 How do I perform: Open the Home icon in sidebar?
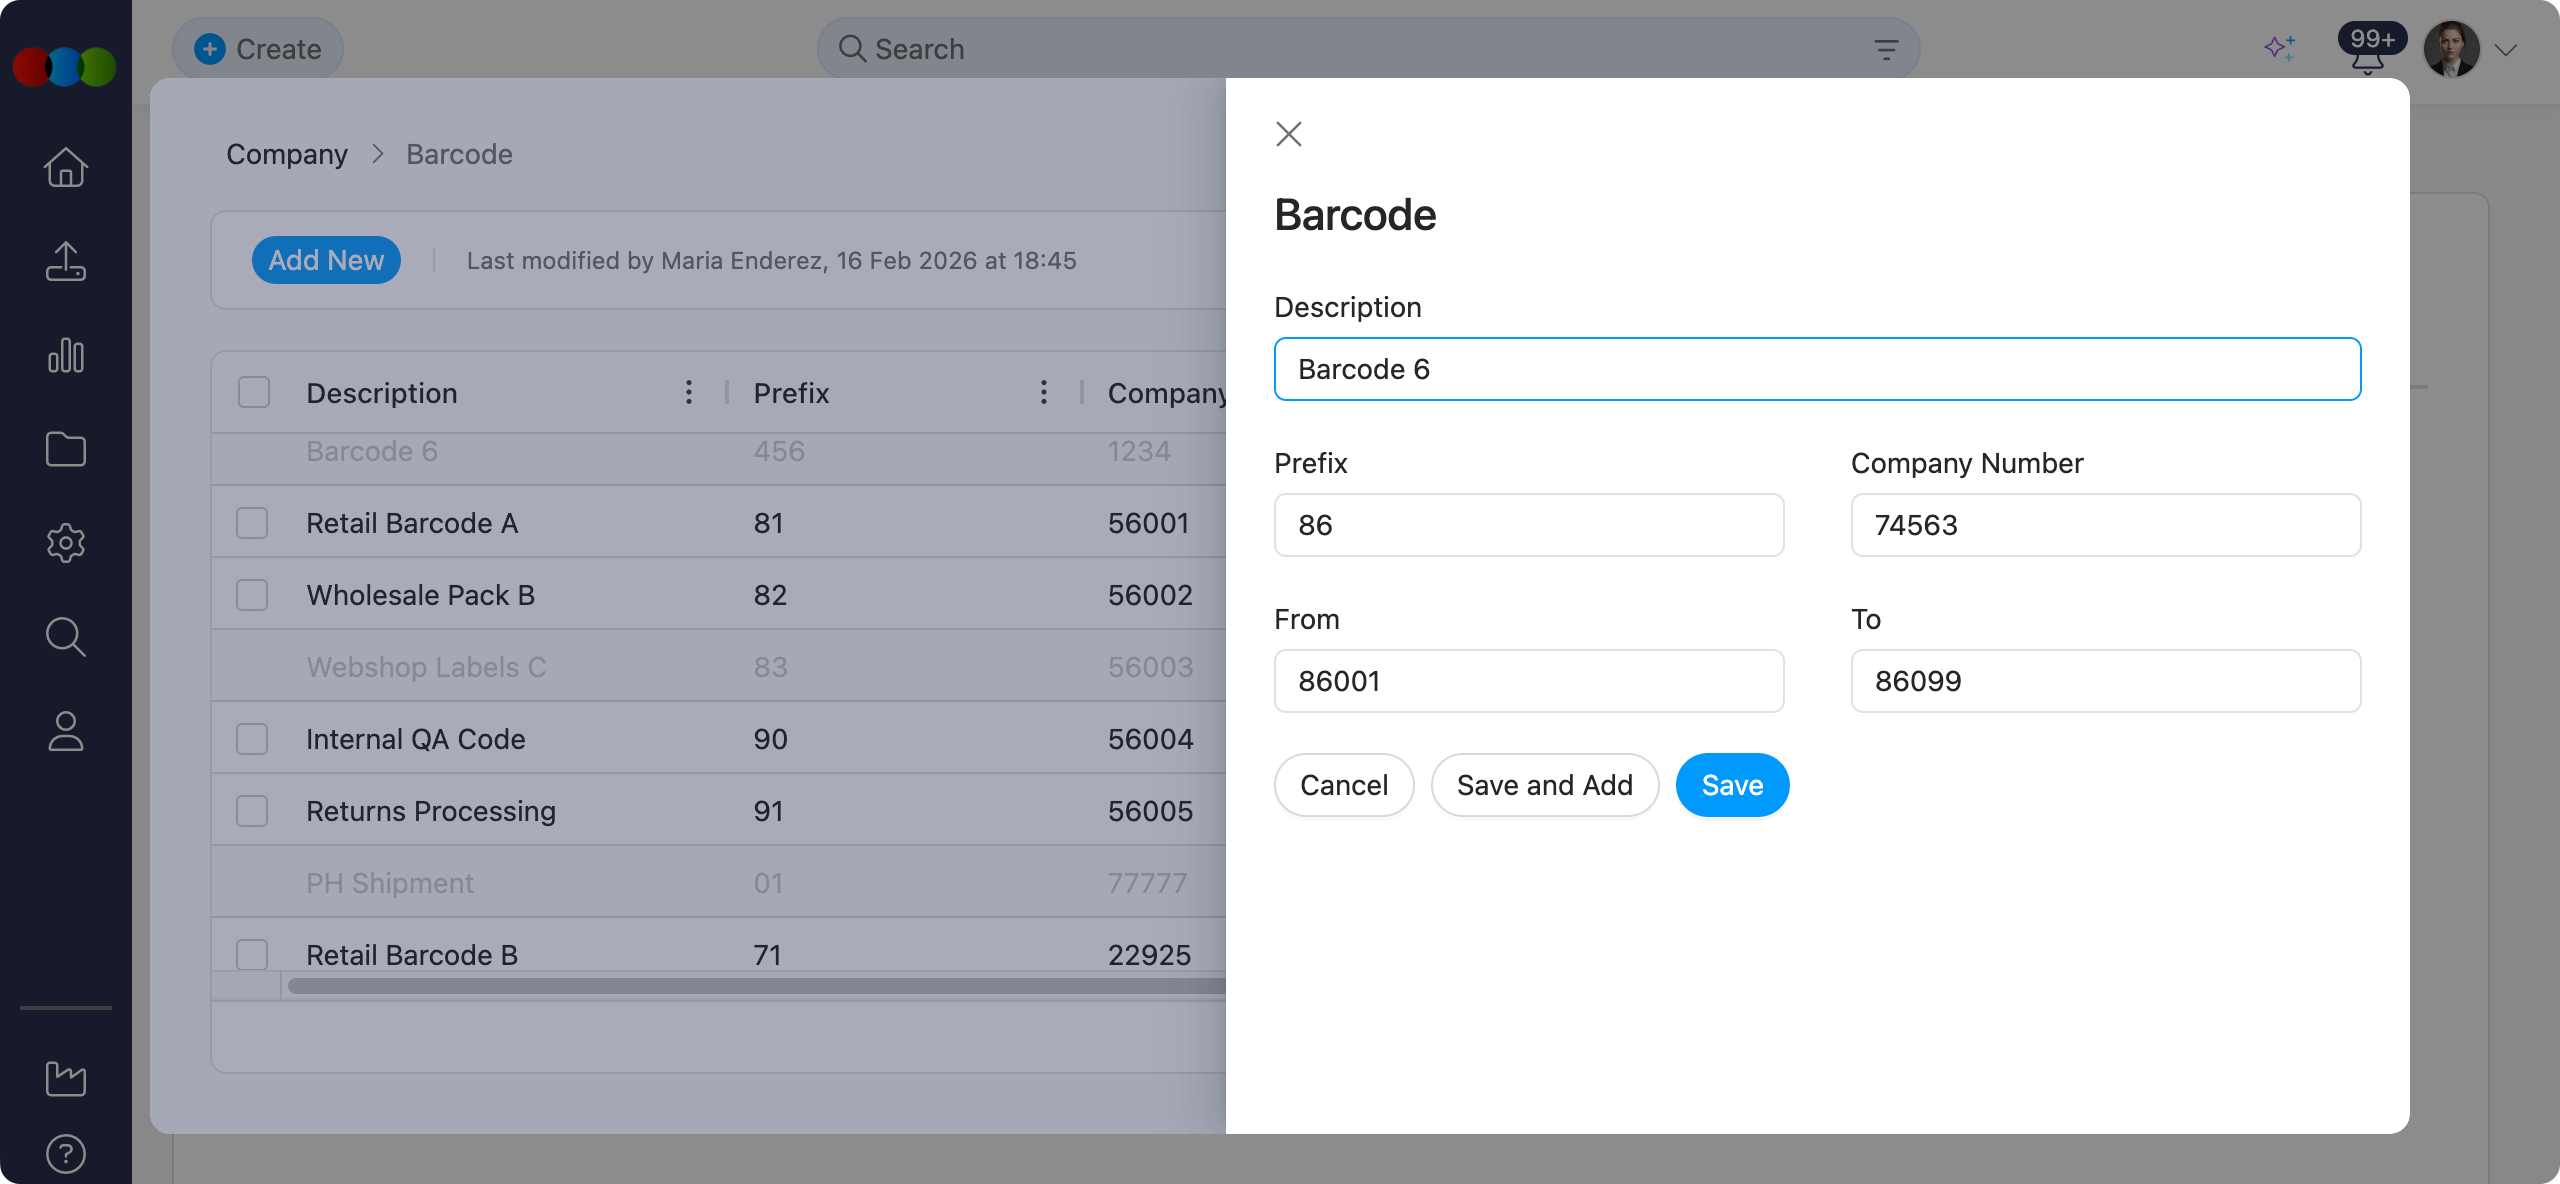[x=65, y=168]
